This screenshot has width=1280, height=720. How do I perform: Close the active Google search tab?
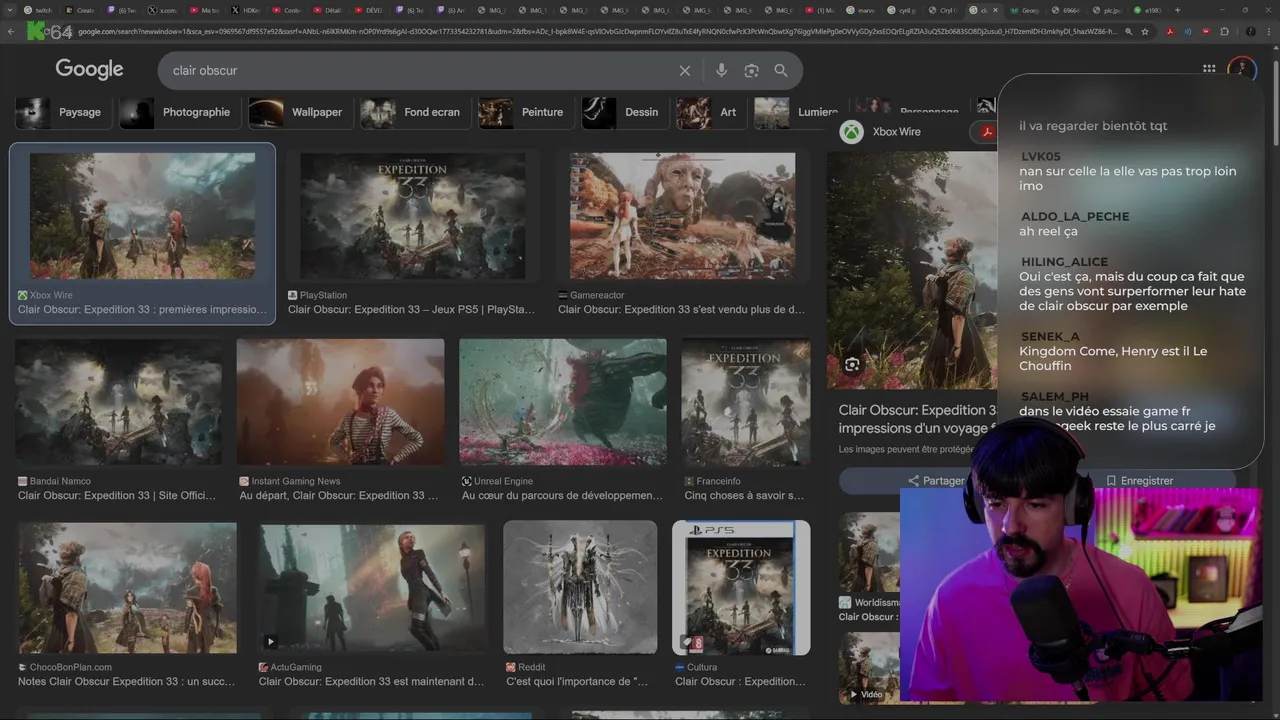[995, 10]
